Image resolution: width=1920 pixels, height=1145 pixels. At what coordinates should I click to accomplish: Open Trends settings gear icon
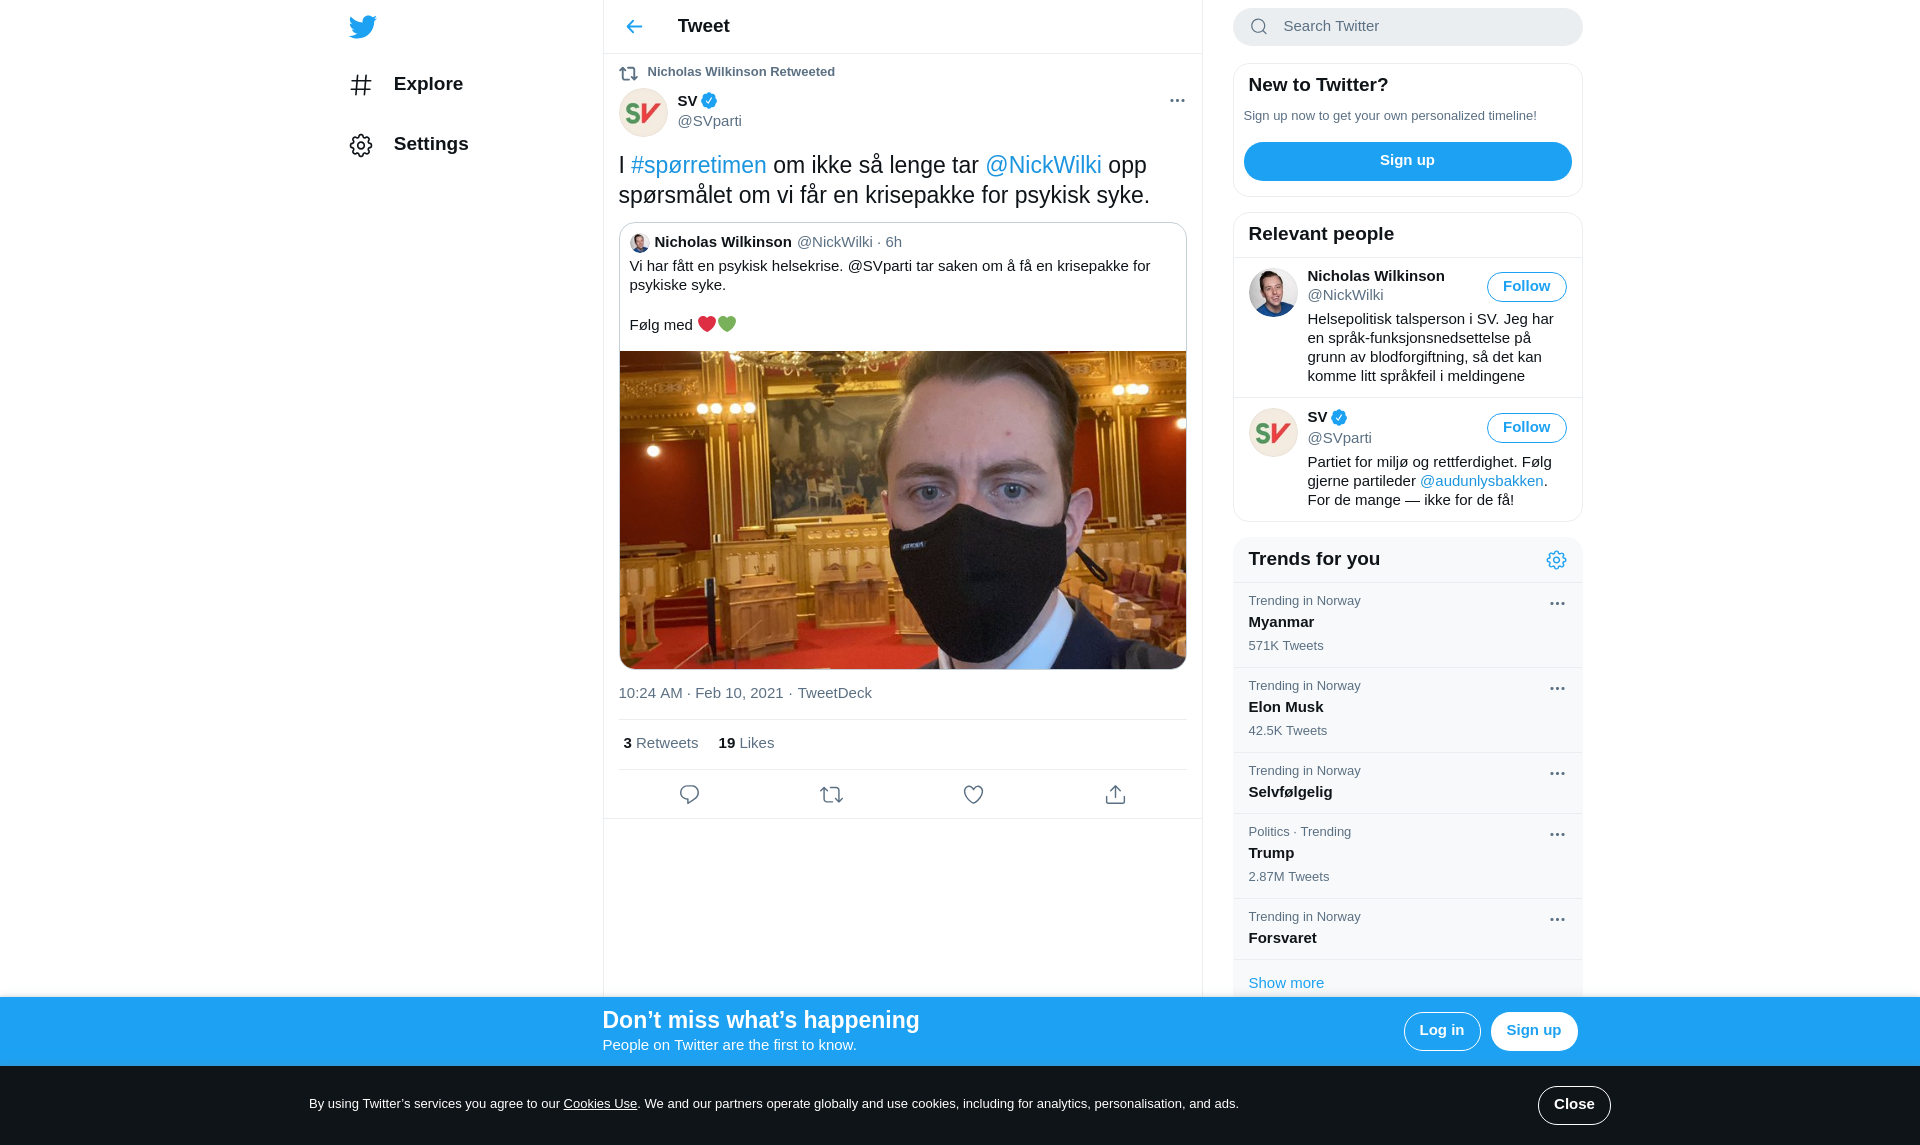(x=1556, y=560)
